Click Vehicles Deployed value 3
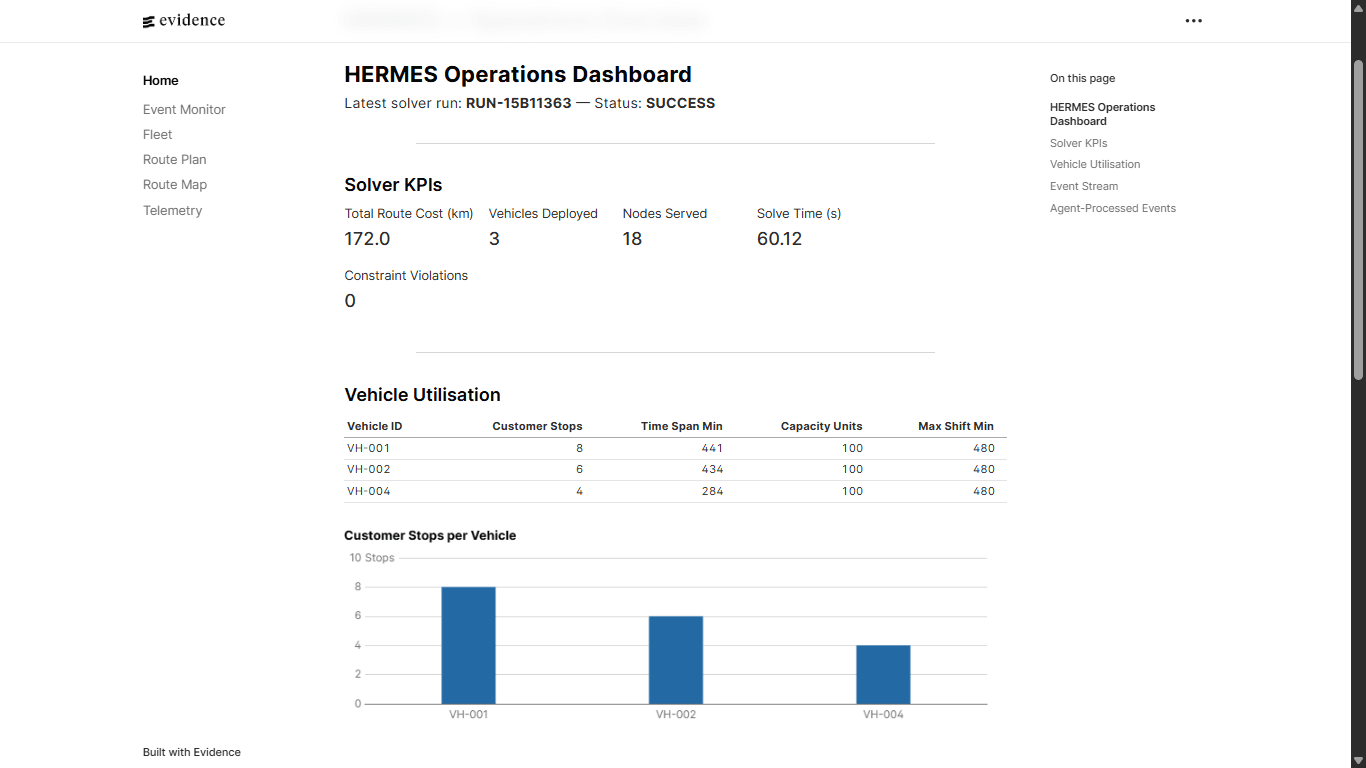1366x768 pixels. (494, 239)
